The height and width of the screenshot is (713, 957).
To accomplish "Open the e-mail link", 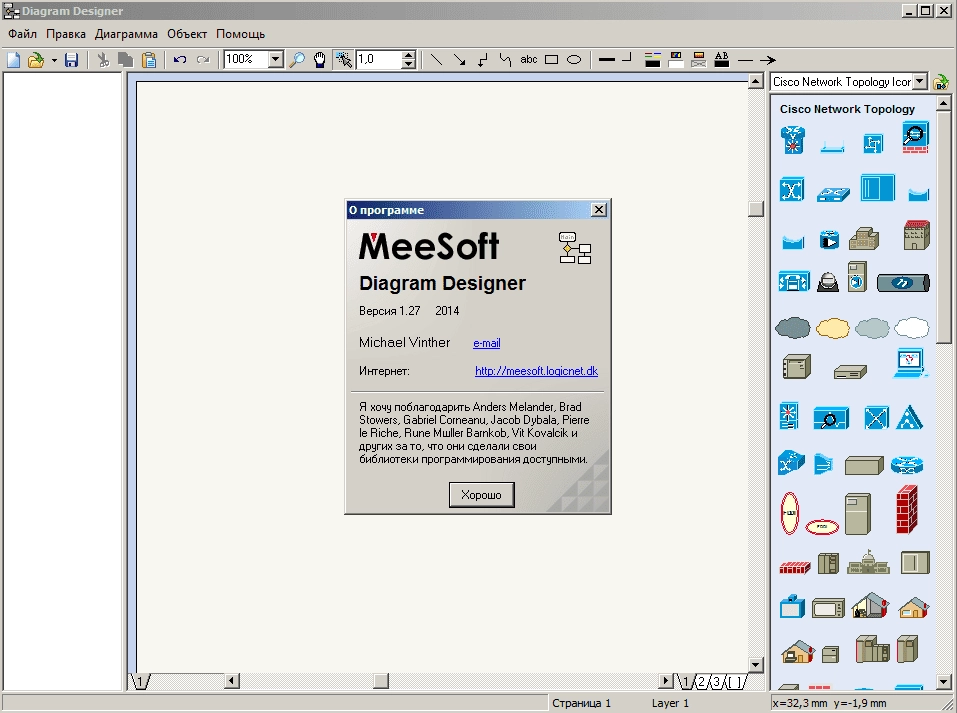I will 486,343.
